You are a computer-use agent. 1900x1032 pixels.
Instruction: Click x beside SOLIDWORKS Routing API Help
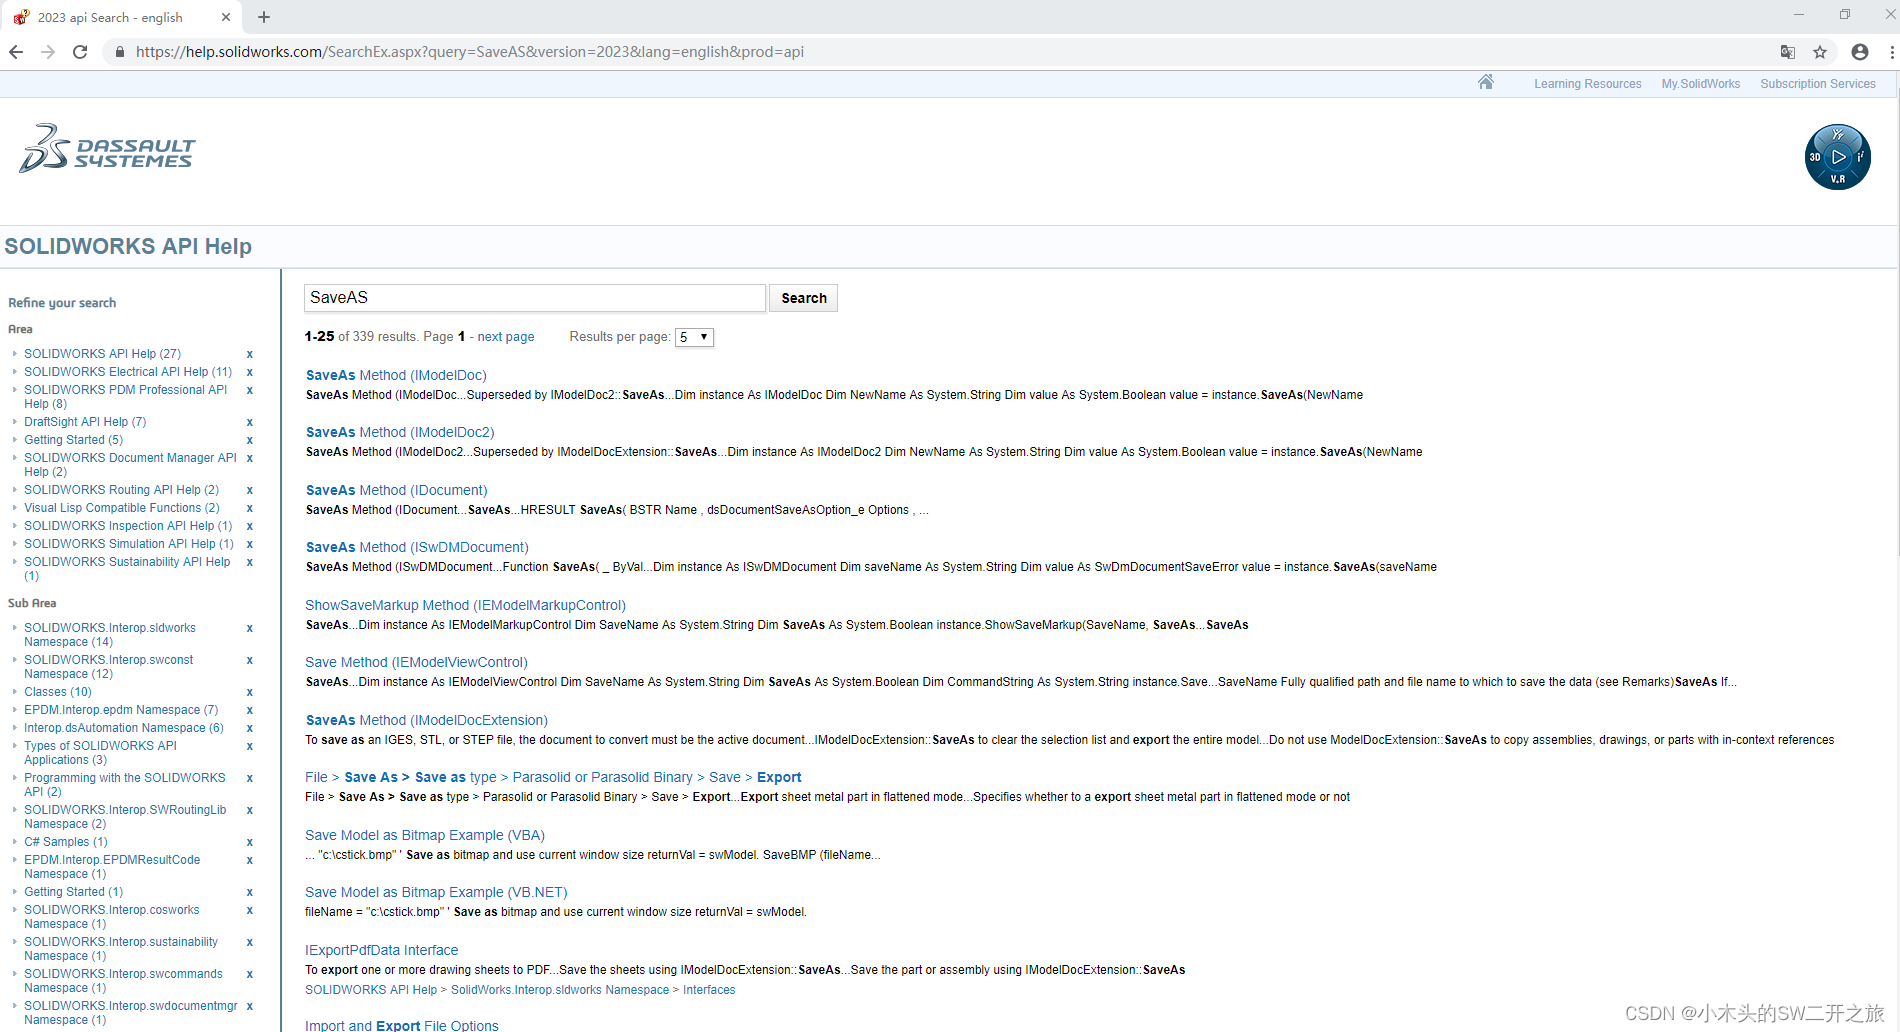pos(250,490)
